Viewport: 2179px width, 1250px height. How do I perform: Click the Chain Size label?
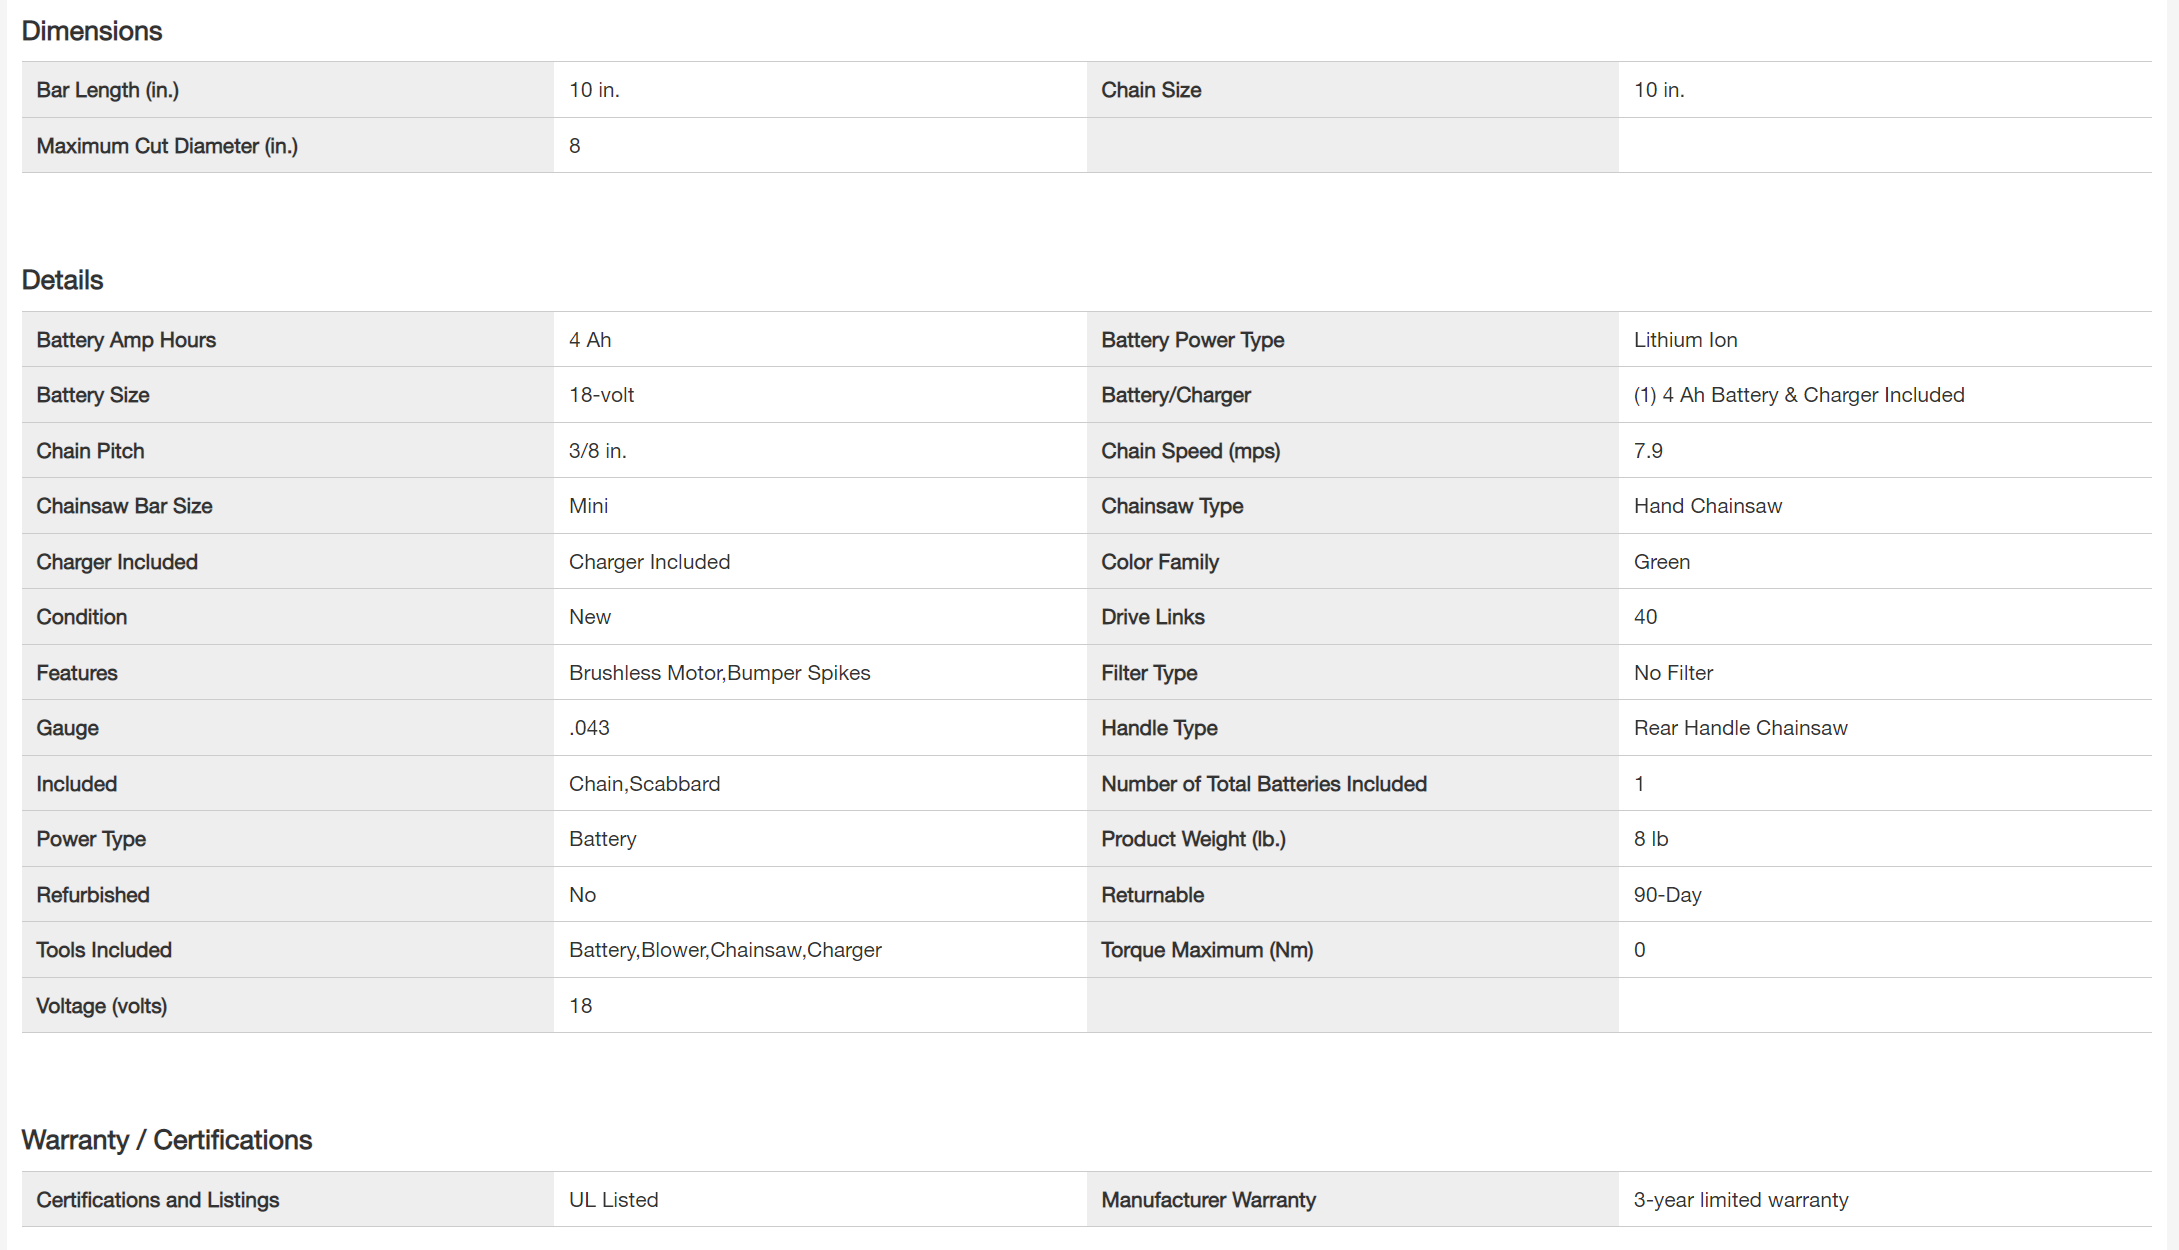[x=1151, y=90]
